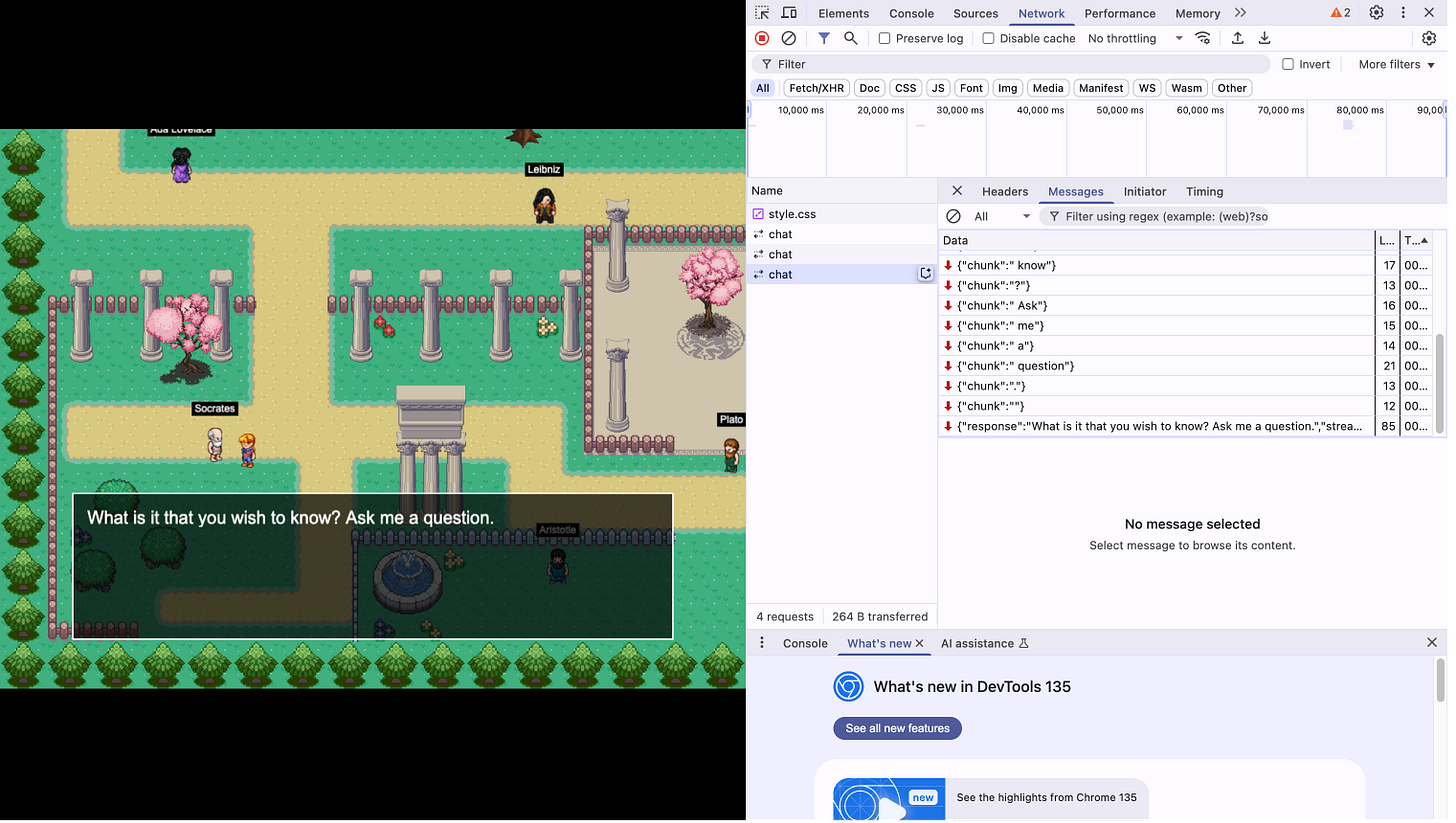The width and height of the screenshot is (1456, 823).
Task: Click the reveal icon on selected chat row
Action: pyautogui.click(x=926, y=274)
